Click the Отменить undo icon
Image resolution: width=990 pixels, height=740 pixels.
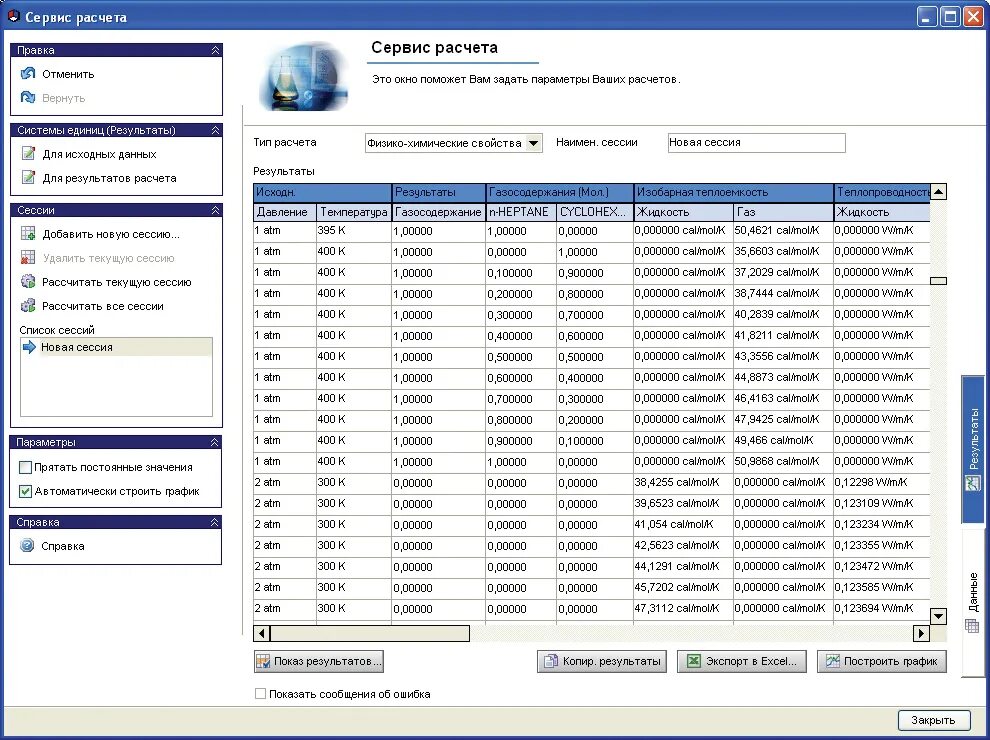[x=28, y=74]
